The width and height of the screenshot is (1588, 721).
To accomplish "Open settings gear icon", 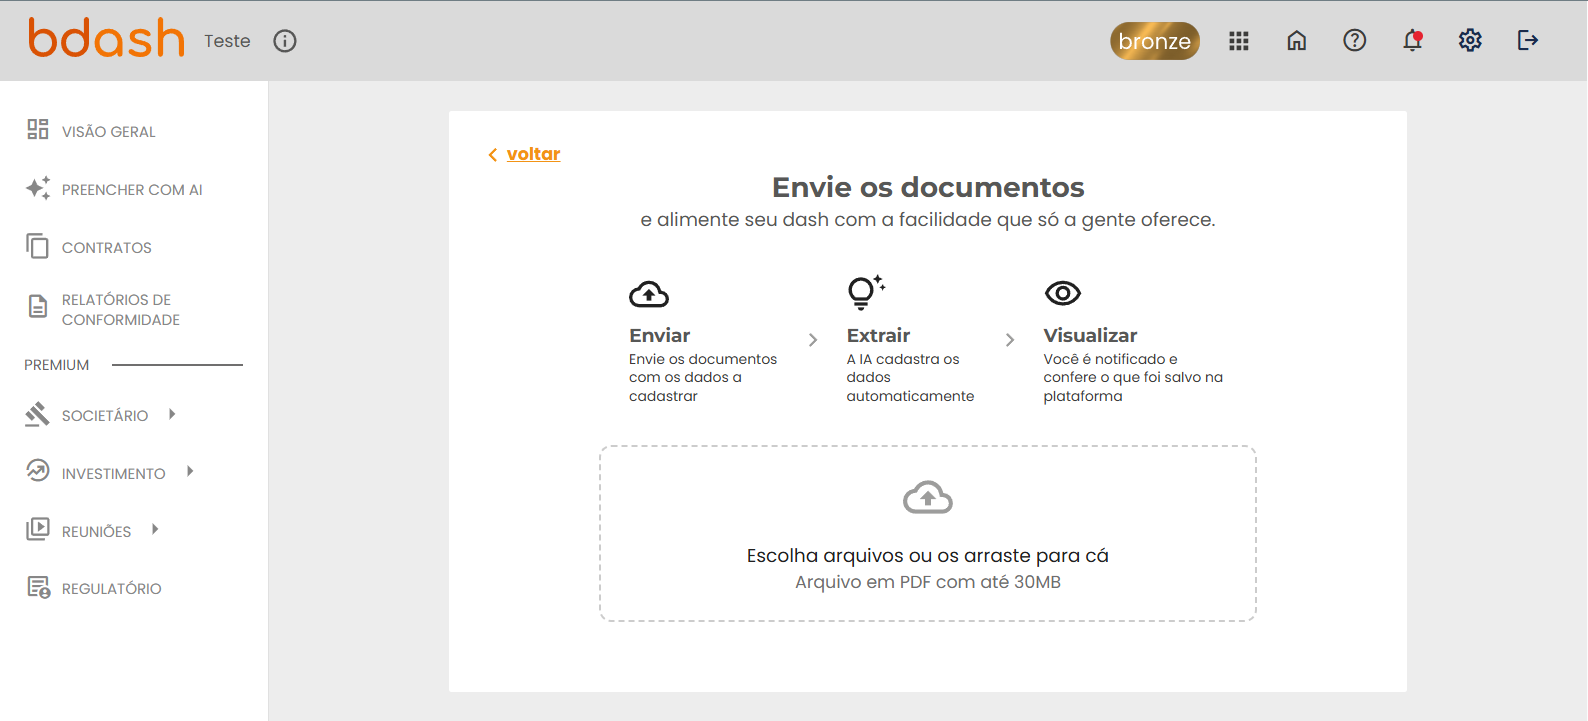I will point(1470,41).
